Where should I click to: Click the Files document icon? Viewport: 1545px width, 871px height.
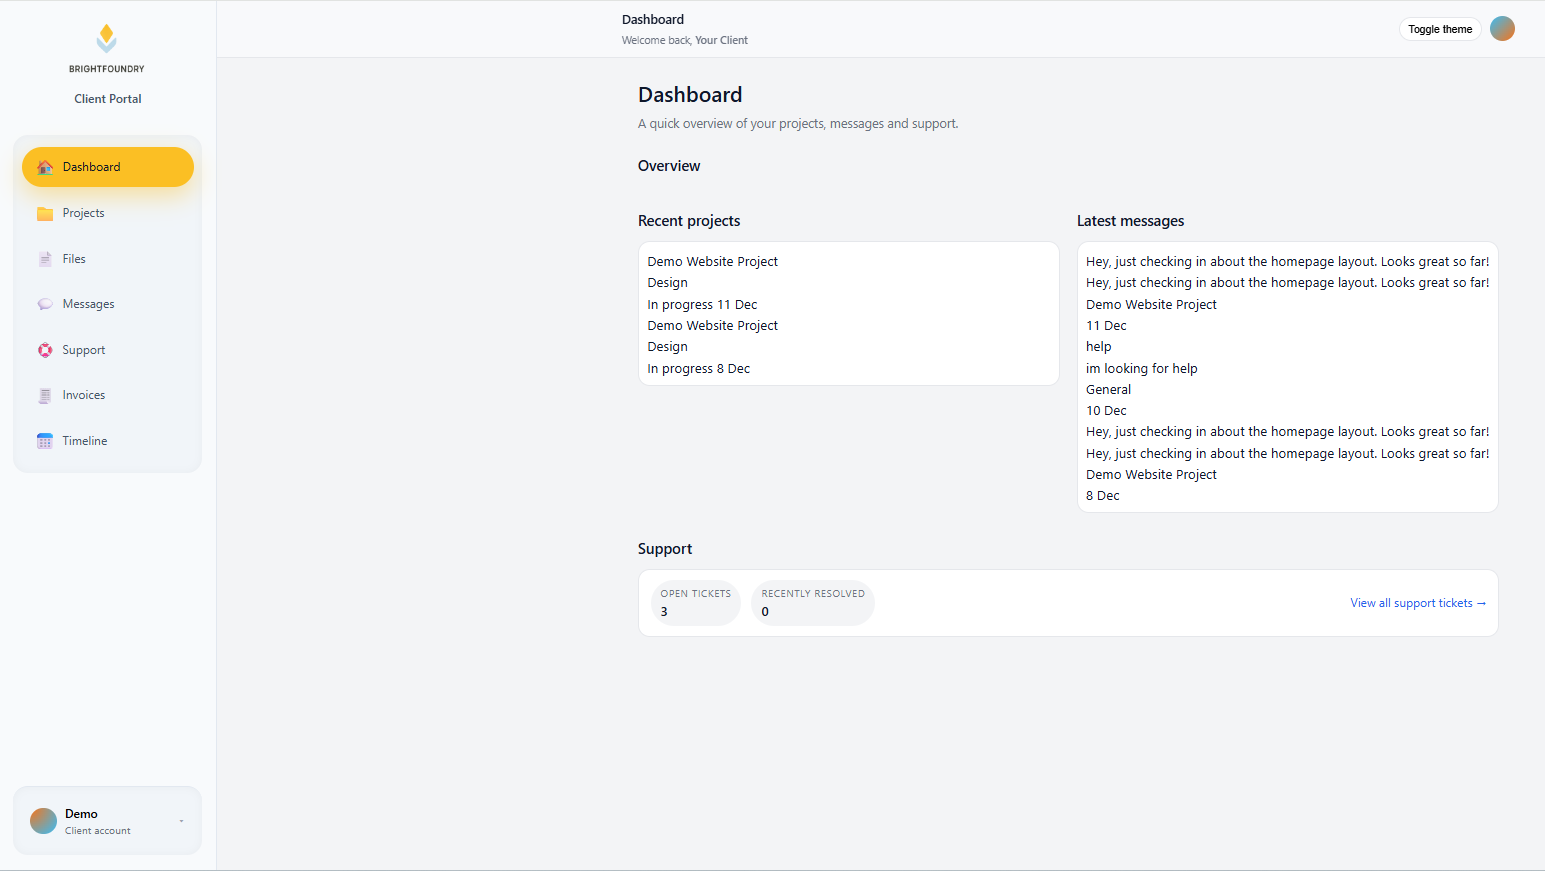(45, 259)
